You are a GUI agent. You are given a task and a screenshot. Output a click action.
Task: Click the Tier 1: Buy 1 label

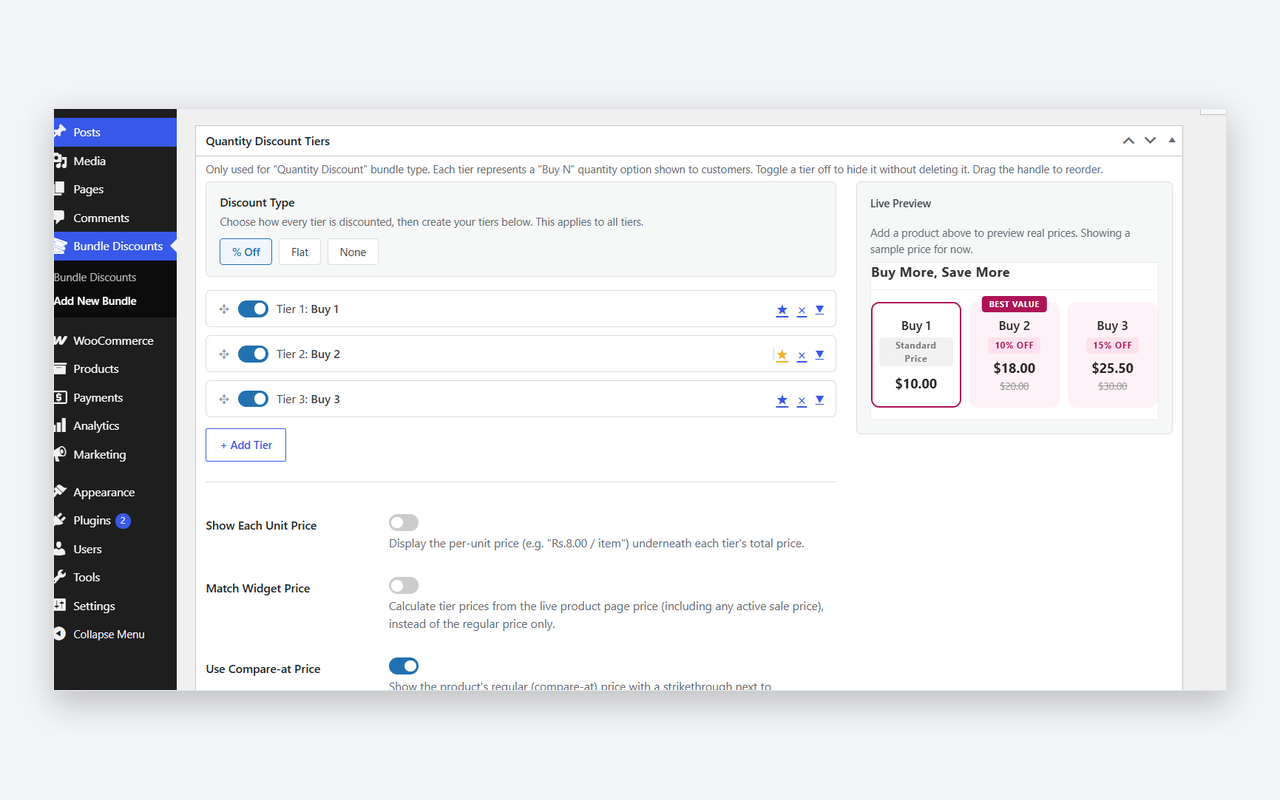click(308, 309)
